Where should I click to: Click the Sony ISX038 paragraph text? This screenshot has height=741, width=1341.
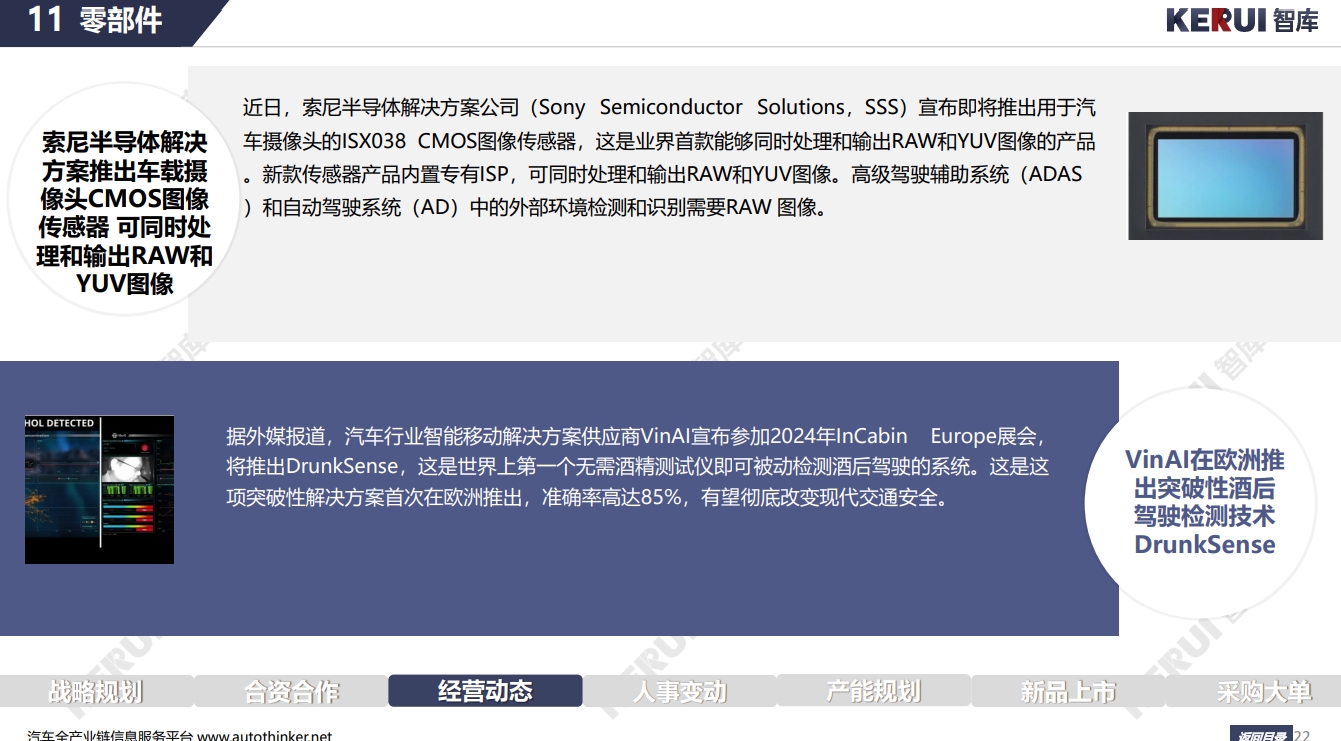(668, 158)
